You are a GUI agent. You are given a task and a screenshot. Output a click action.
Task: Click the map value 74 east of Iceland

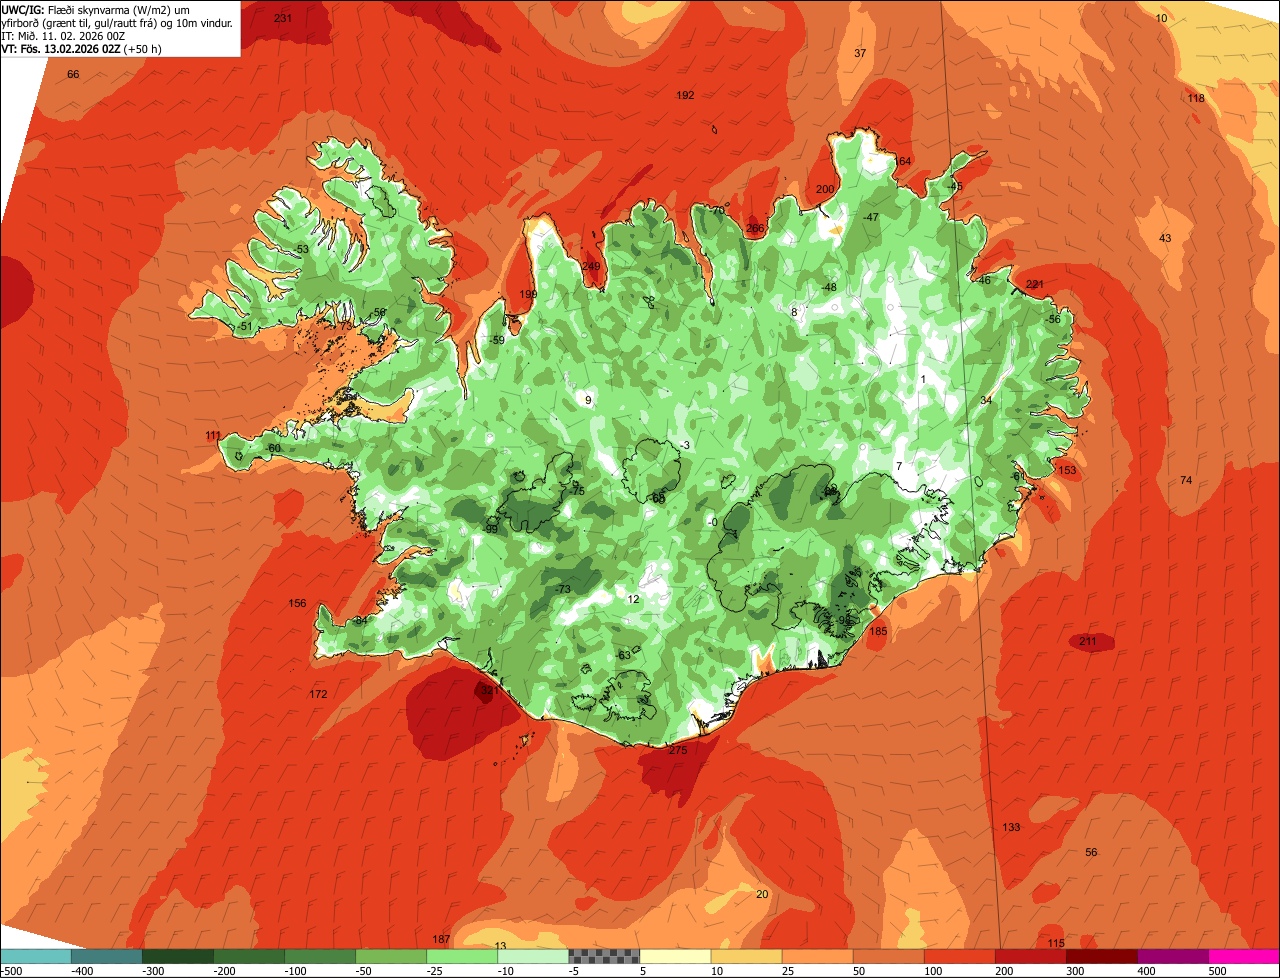1186,480
